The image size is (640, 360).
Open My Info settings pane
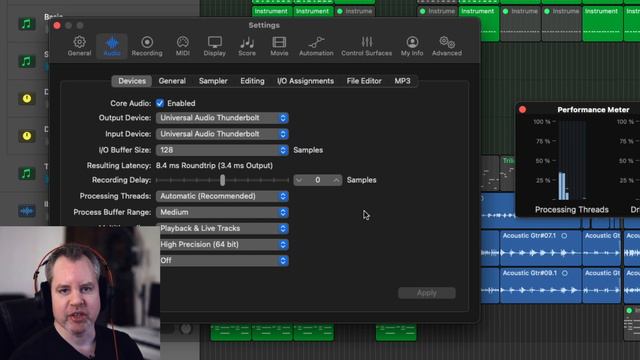(x=412, y=46)
